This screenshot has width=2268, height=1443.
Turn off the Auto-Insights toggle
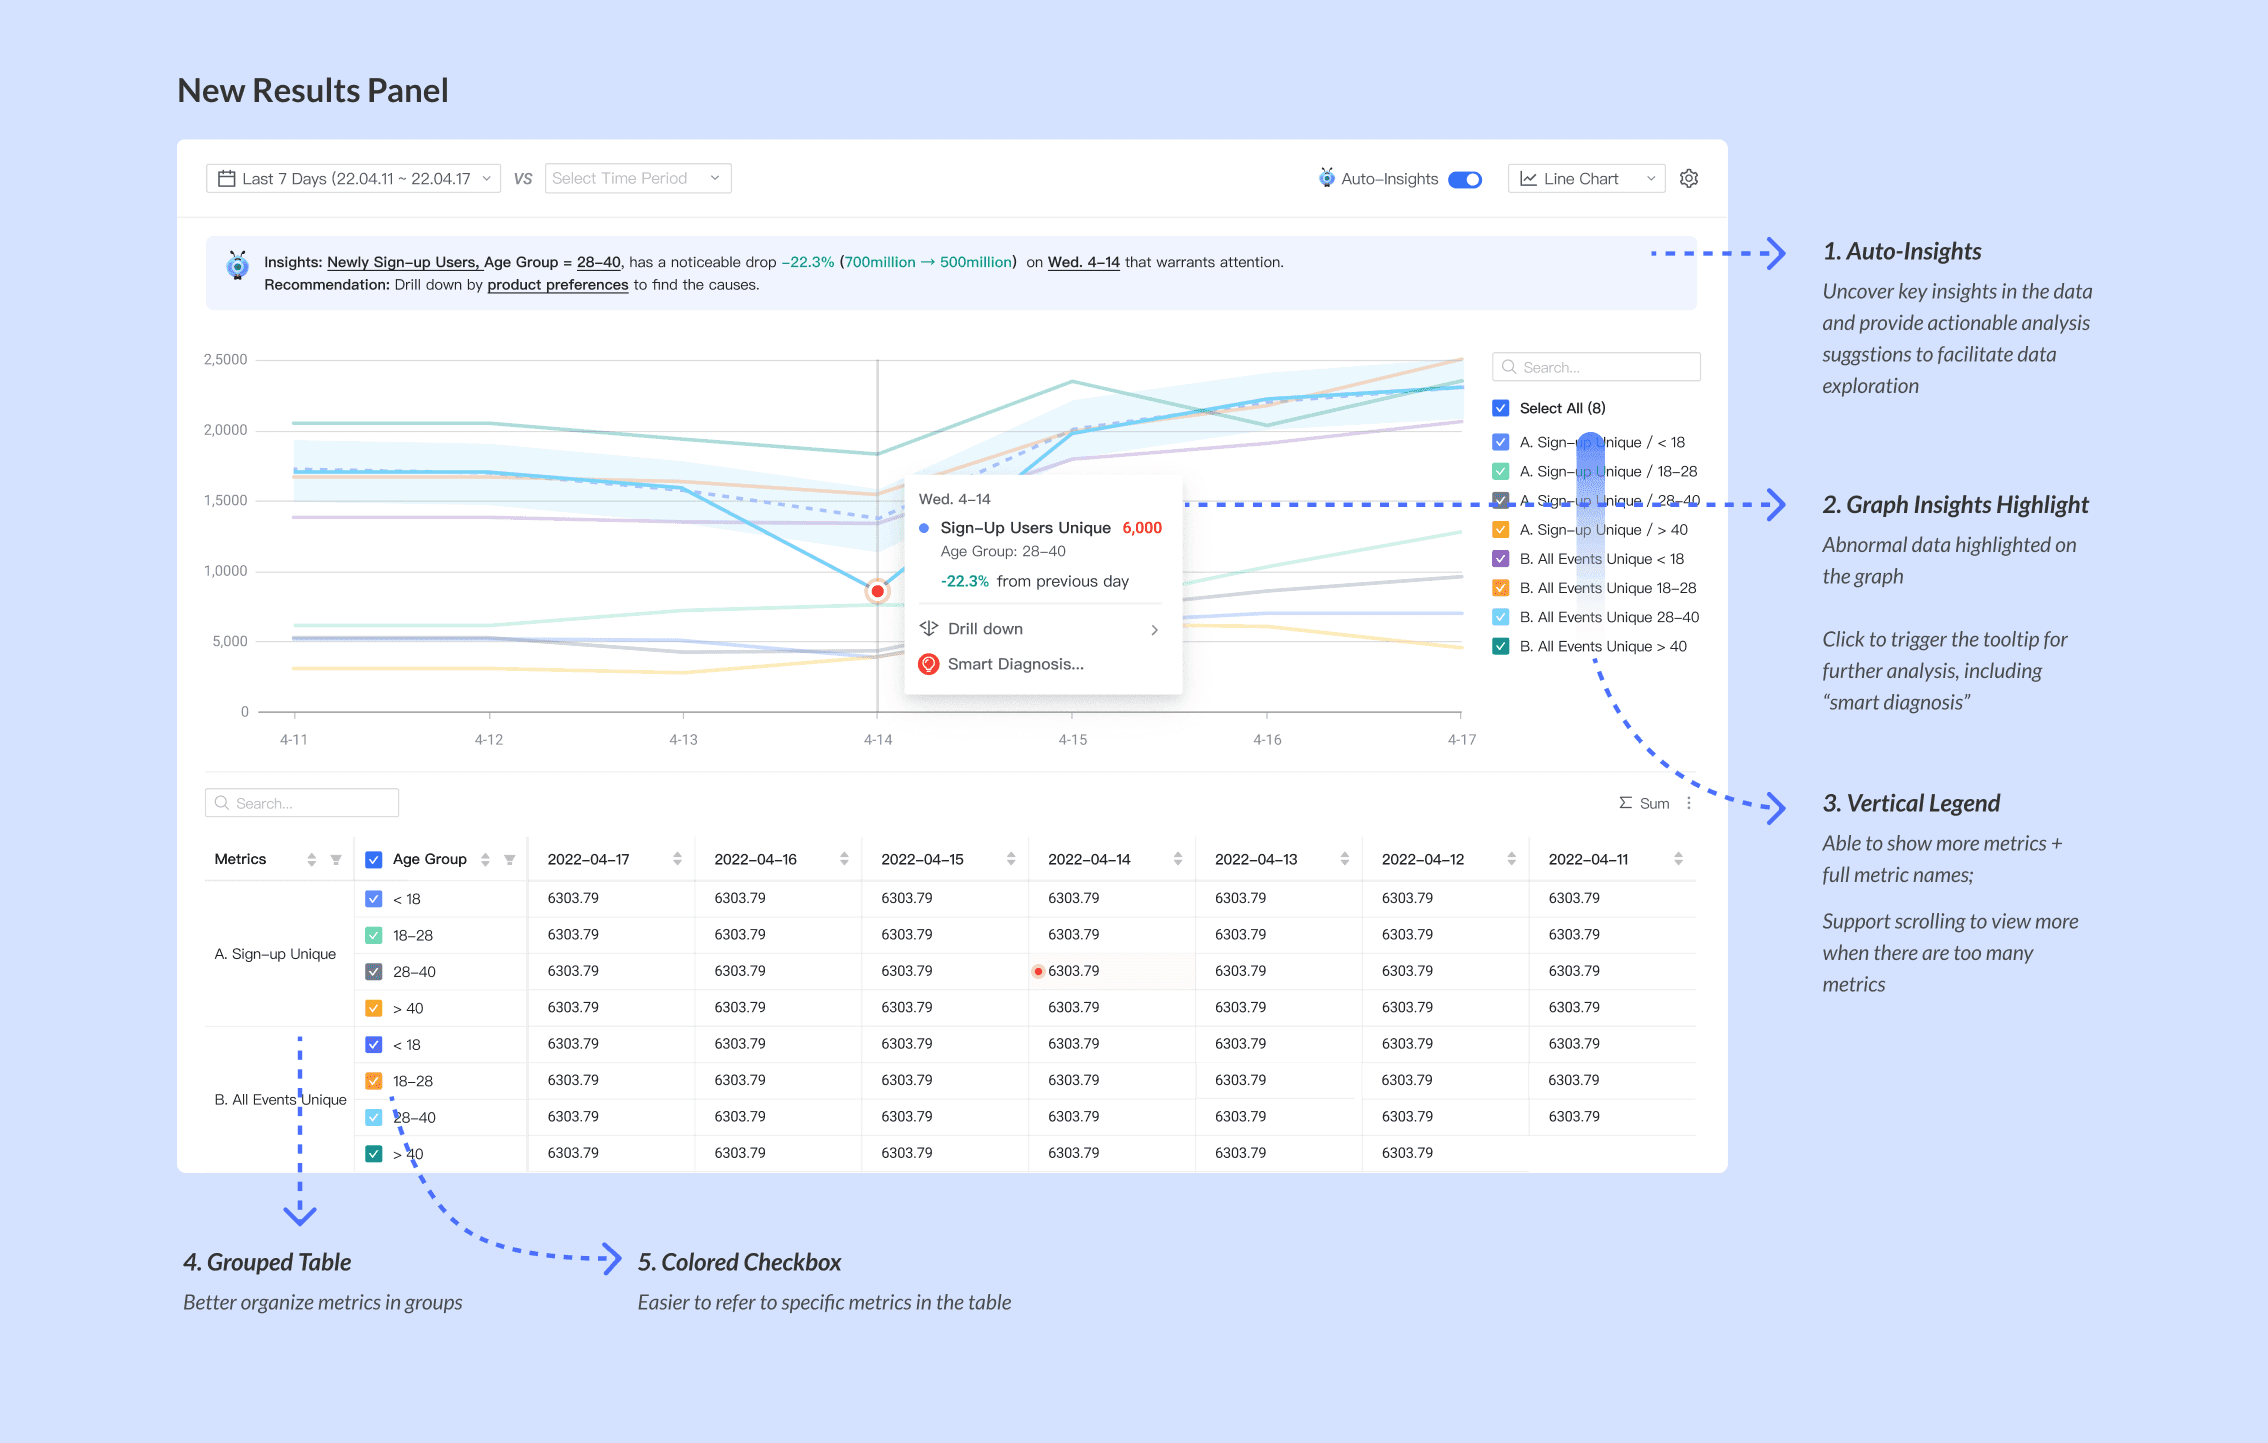(x=1465, y=179)
